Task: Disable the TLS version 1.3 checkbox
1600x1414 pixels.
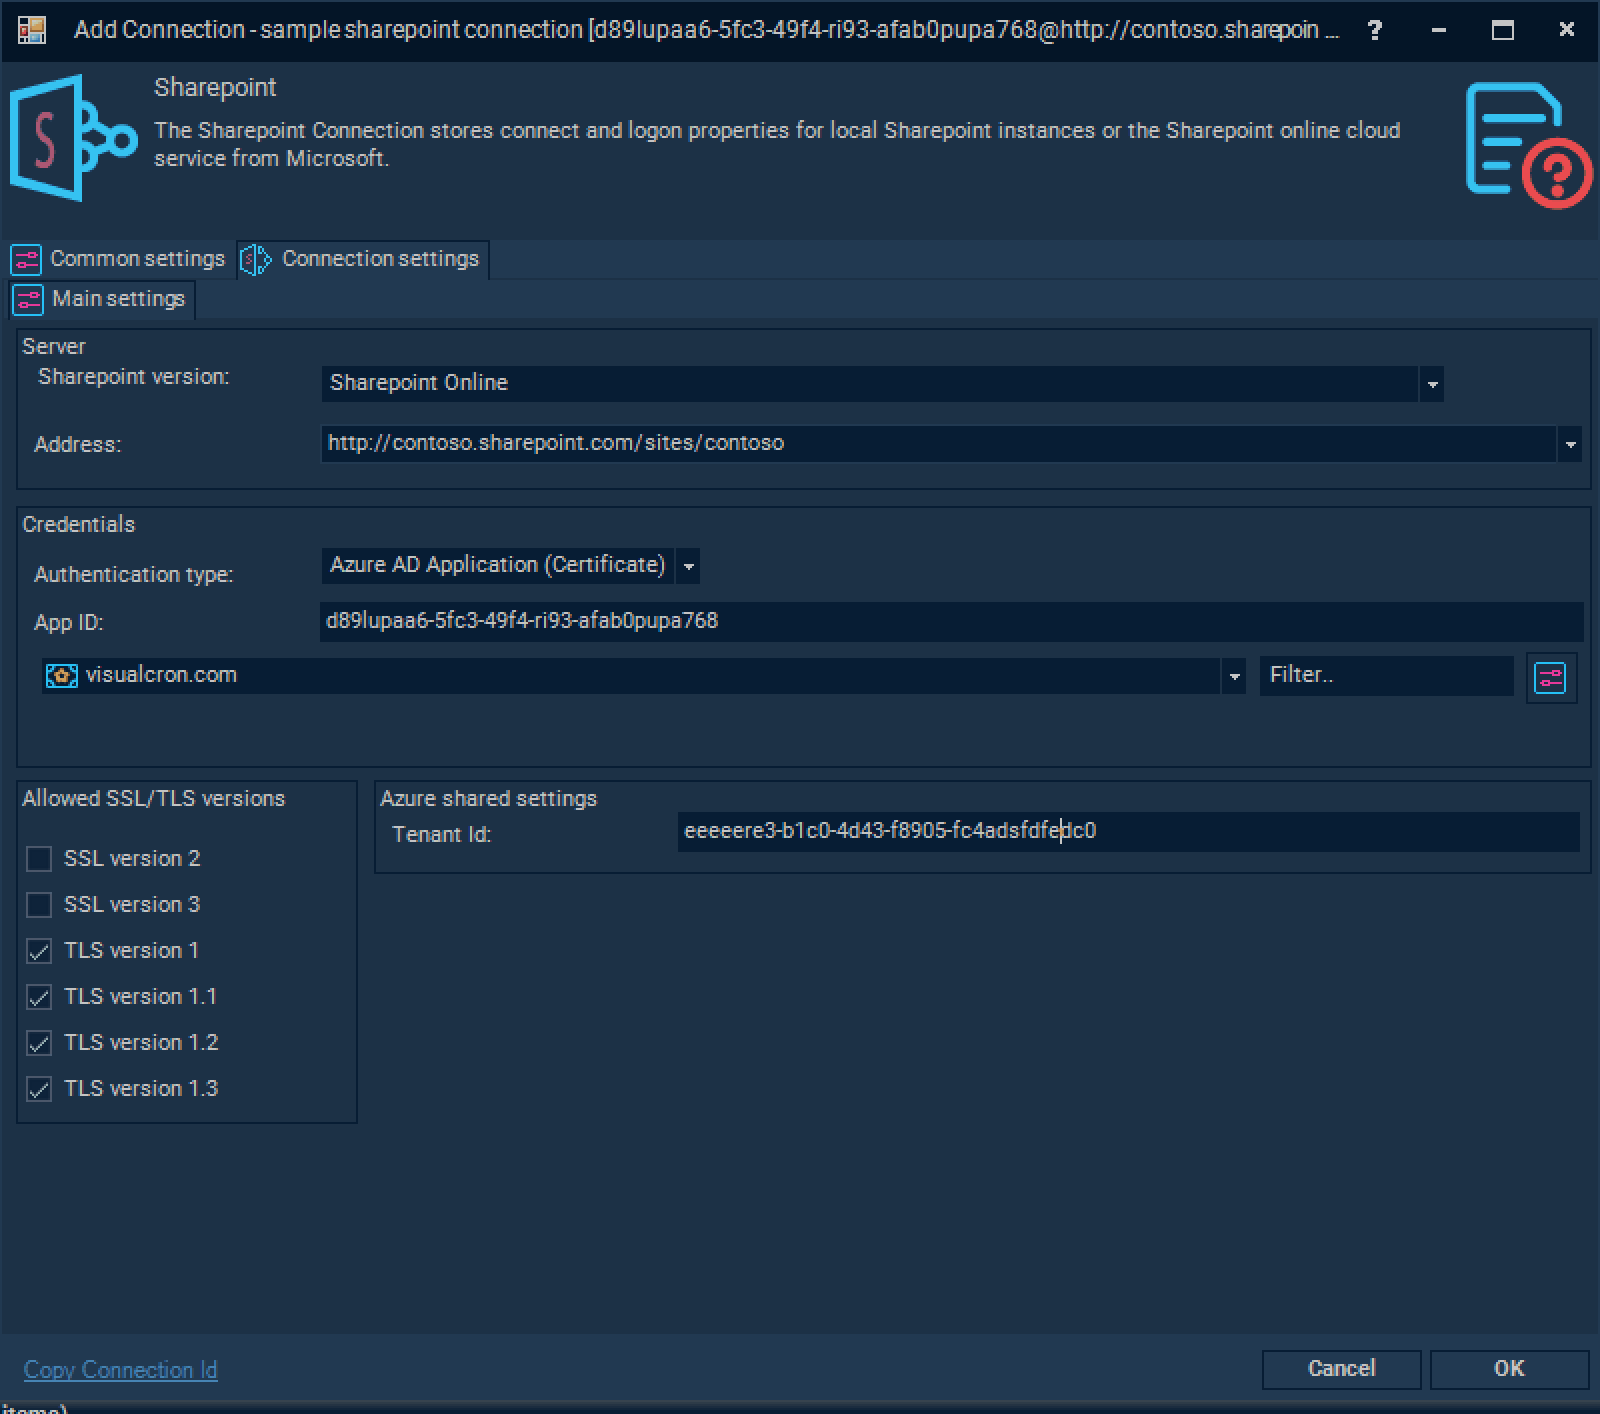Action: tap(39, 1089)
